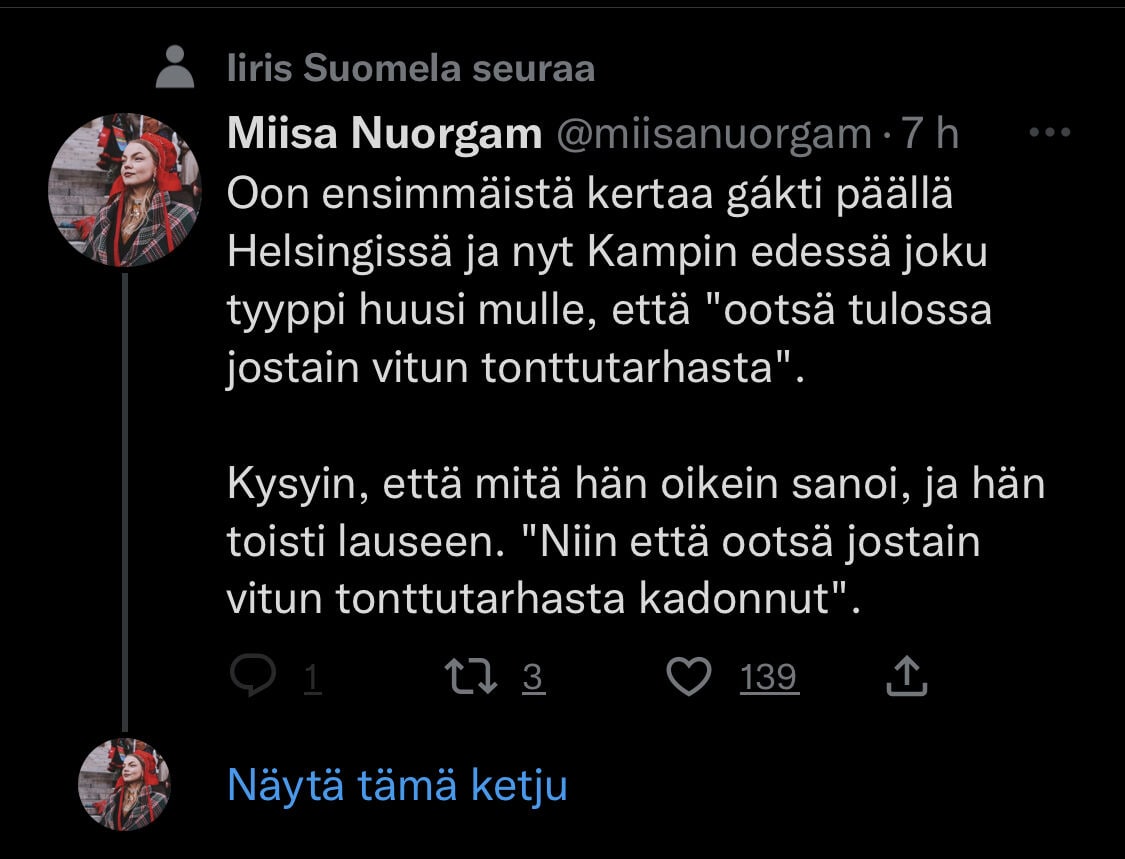Screen dimensions: 1125x859
Task: Like the tweet with the heart icon
Action: pyautogui.click(x=688, y=678)
